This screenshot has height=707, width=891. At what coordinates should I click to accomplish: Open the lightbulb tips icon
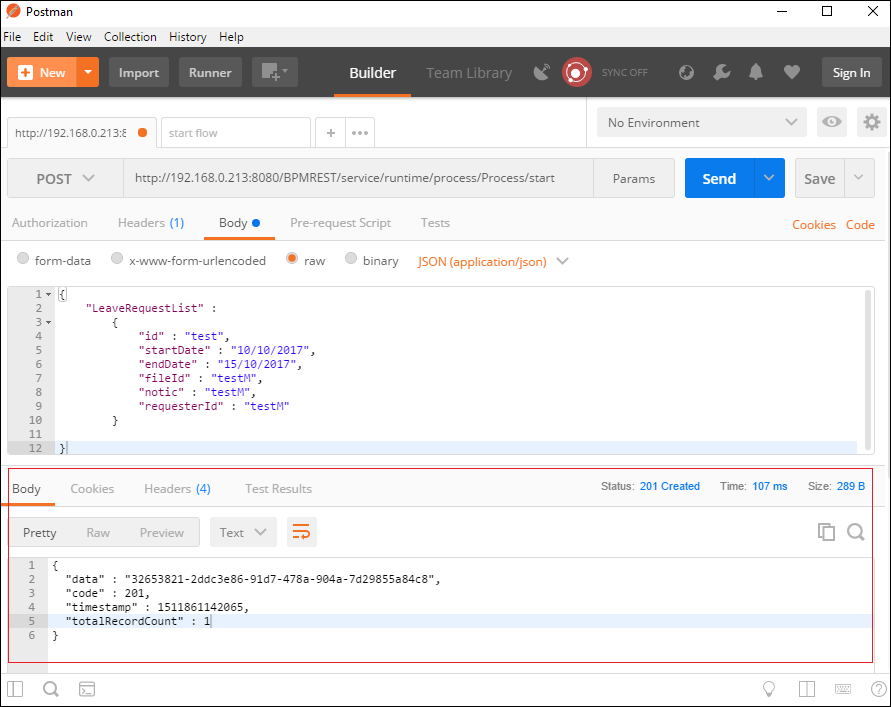[x=769, y=689]
